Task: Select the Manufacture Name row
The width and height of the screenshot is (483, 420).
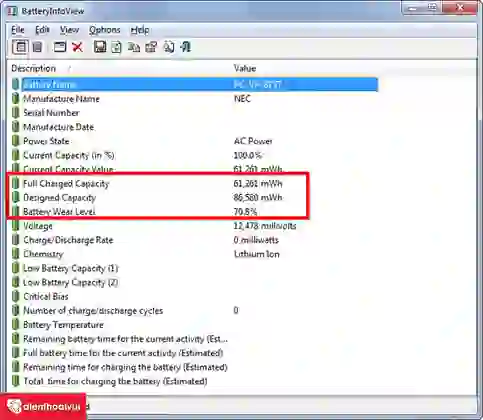Action: tap(194, 99)
